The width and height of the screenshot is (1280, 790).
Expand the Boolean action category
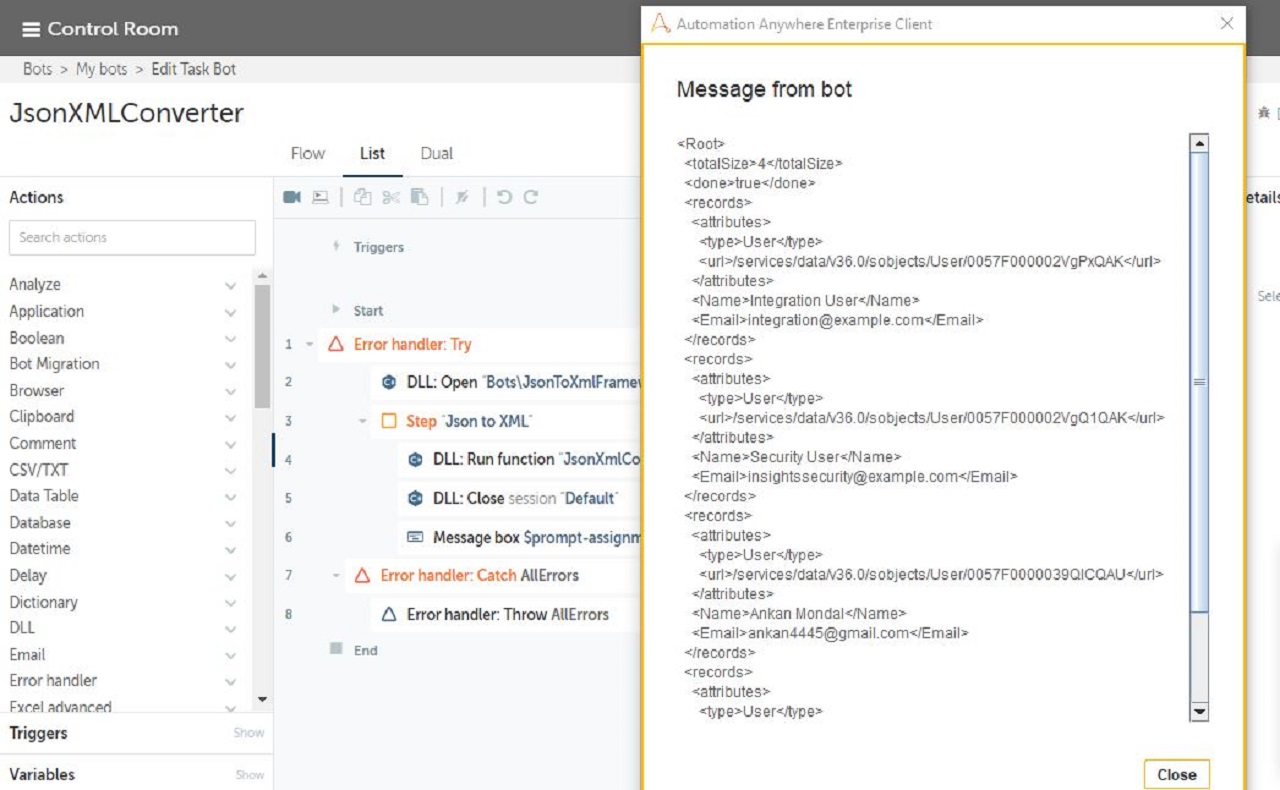(230, 338)
